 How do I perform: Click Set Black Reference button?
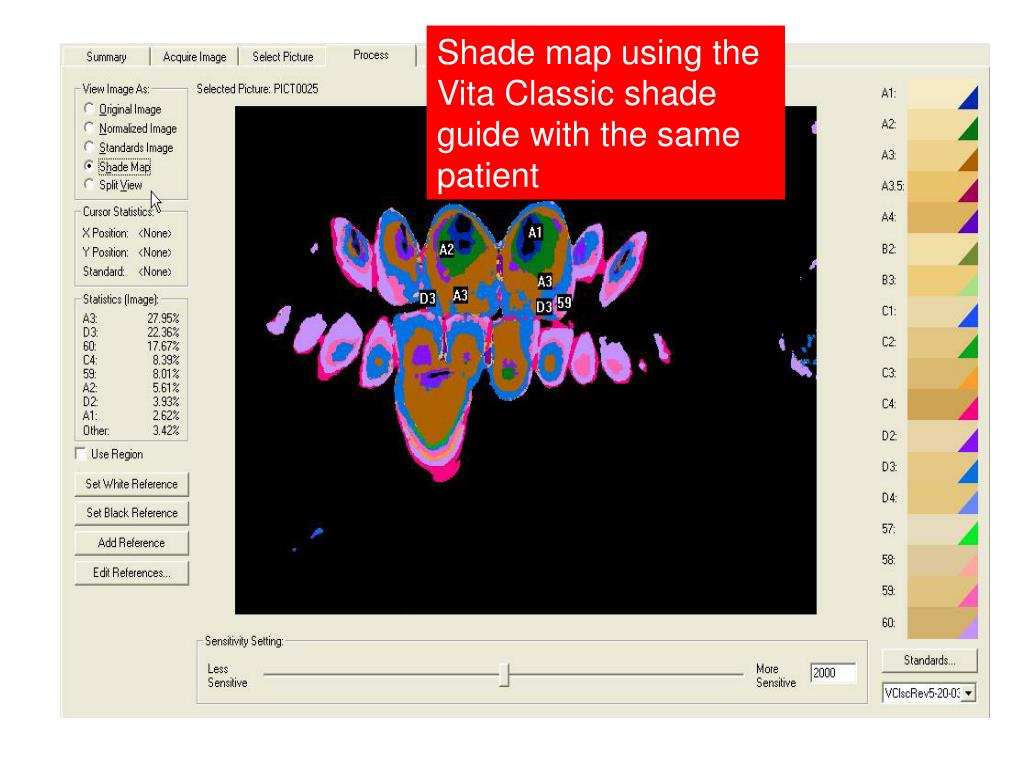(x=131, y=513)
